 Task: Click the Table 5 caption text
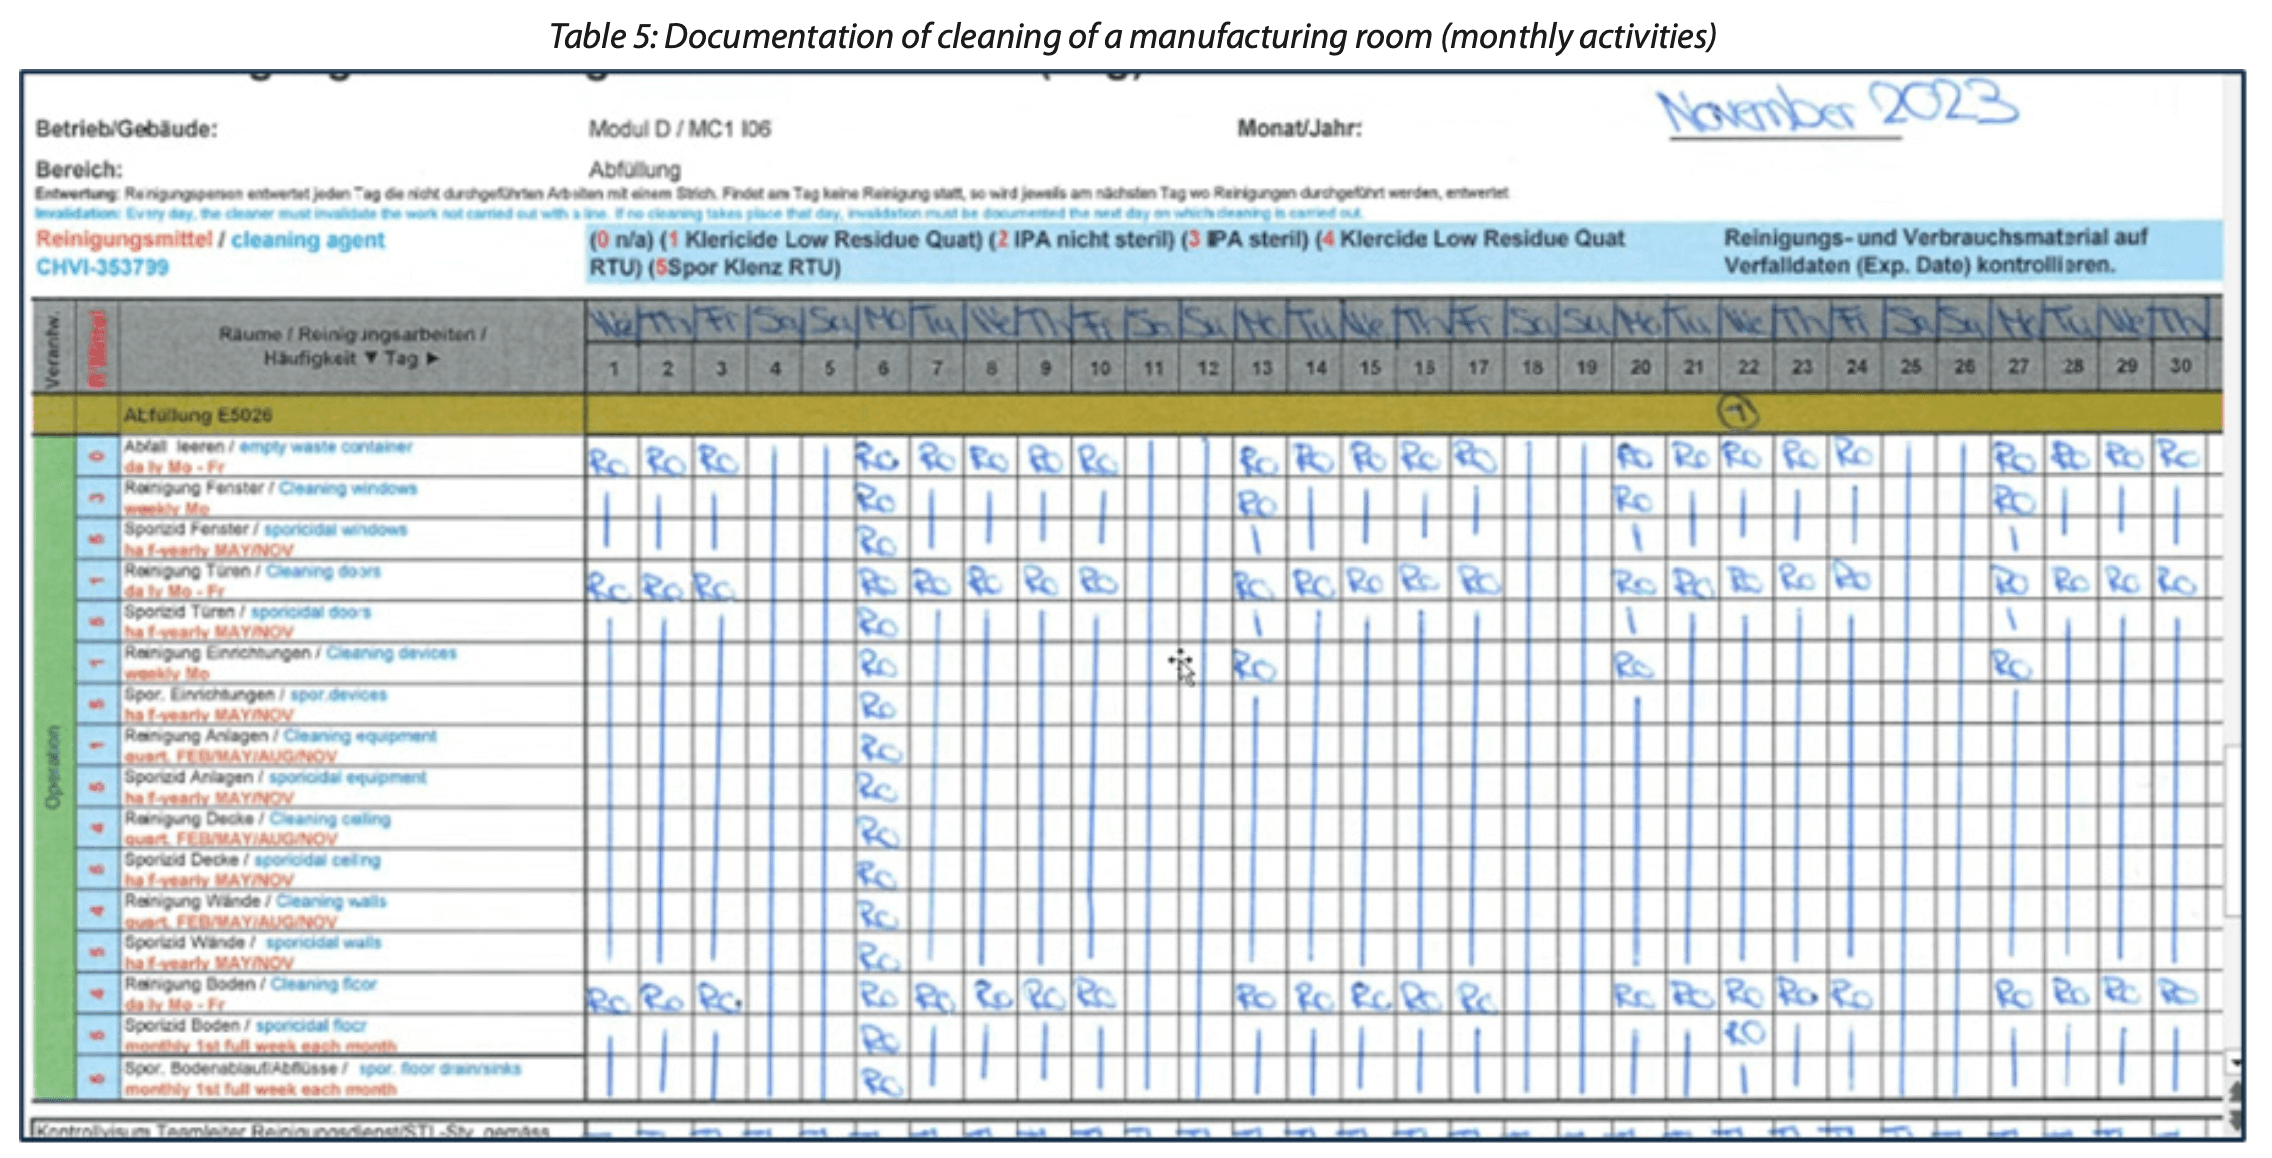coord(1133,37)
